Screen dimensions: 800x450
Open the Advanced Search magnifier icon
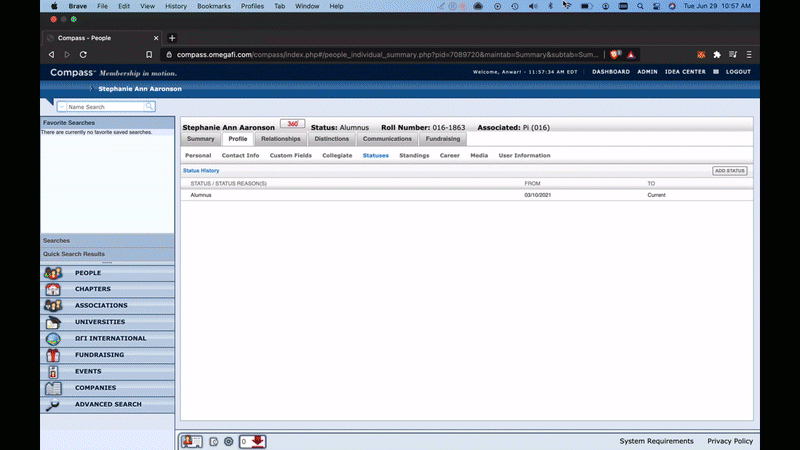pos(53,405)
